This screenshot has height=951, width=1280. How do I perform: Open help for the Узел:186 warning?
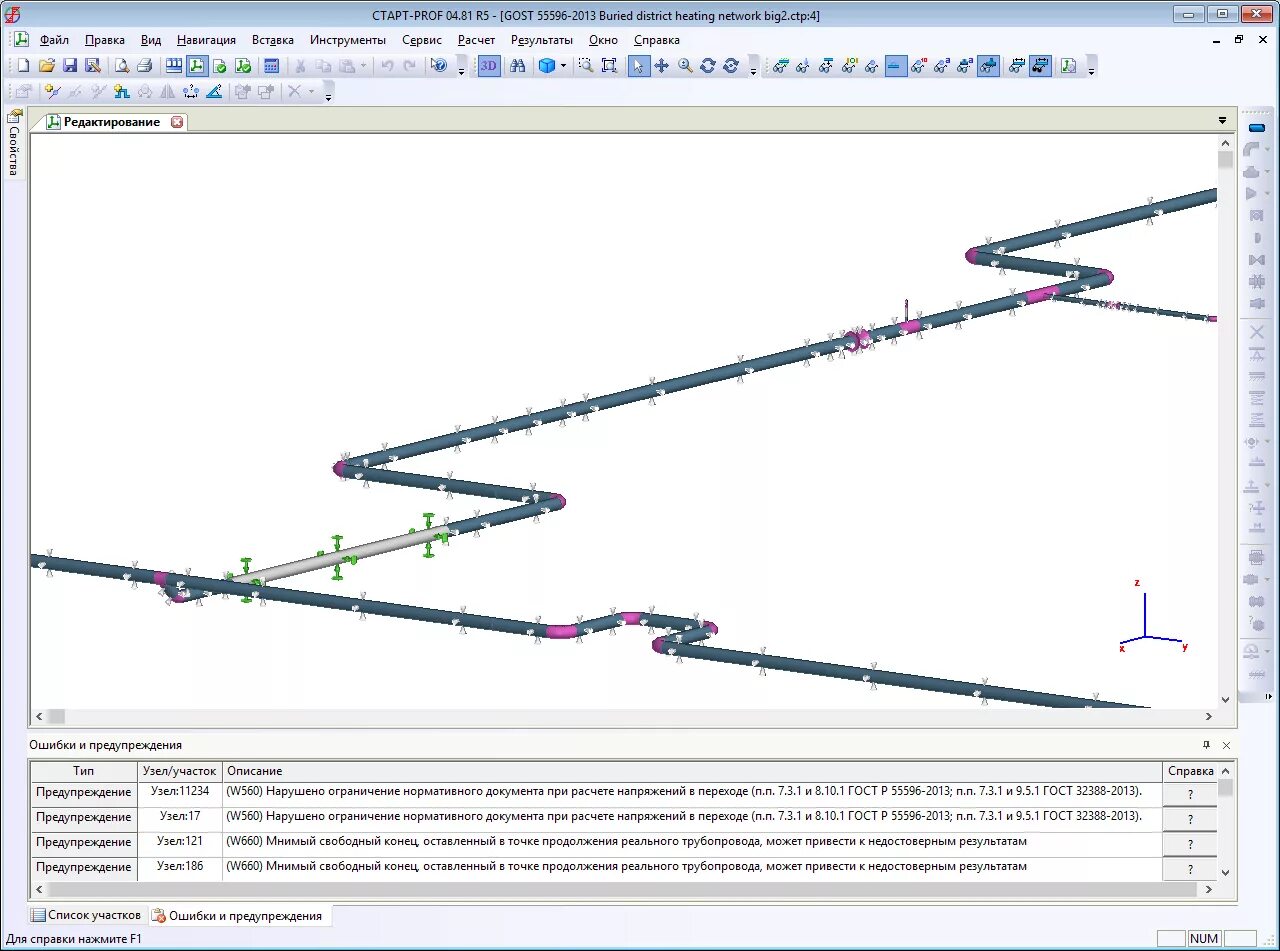point(1190,869)
